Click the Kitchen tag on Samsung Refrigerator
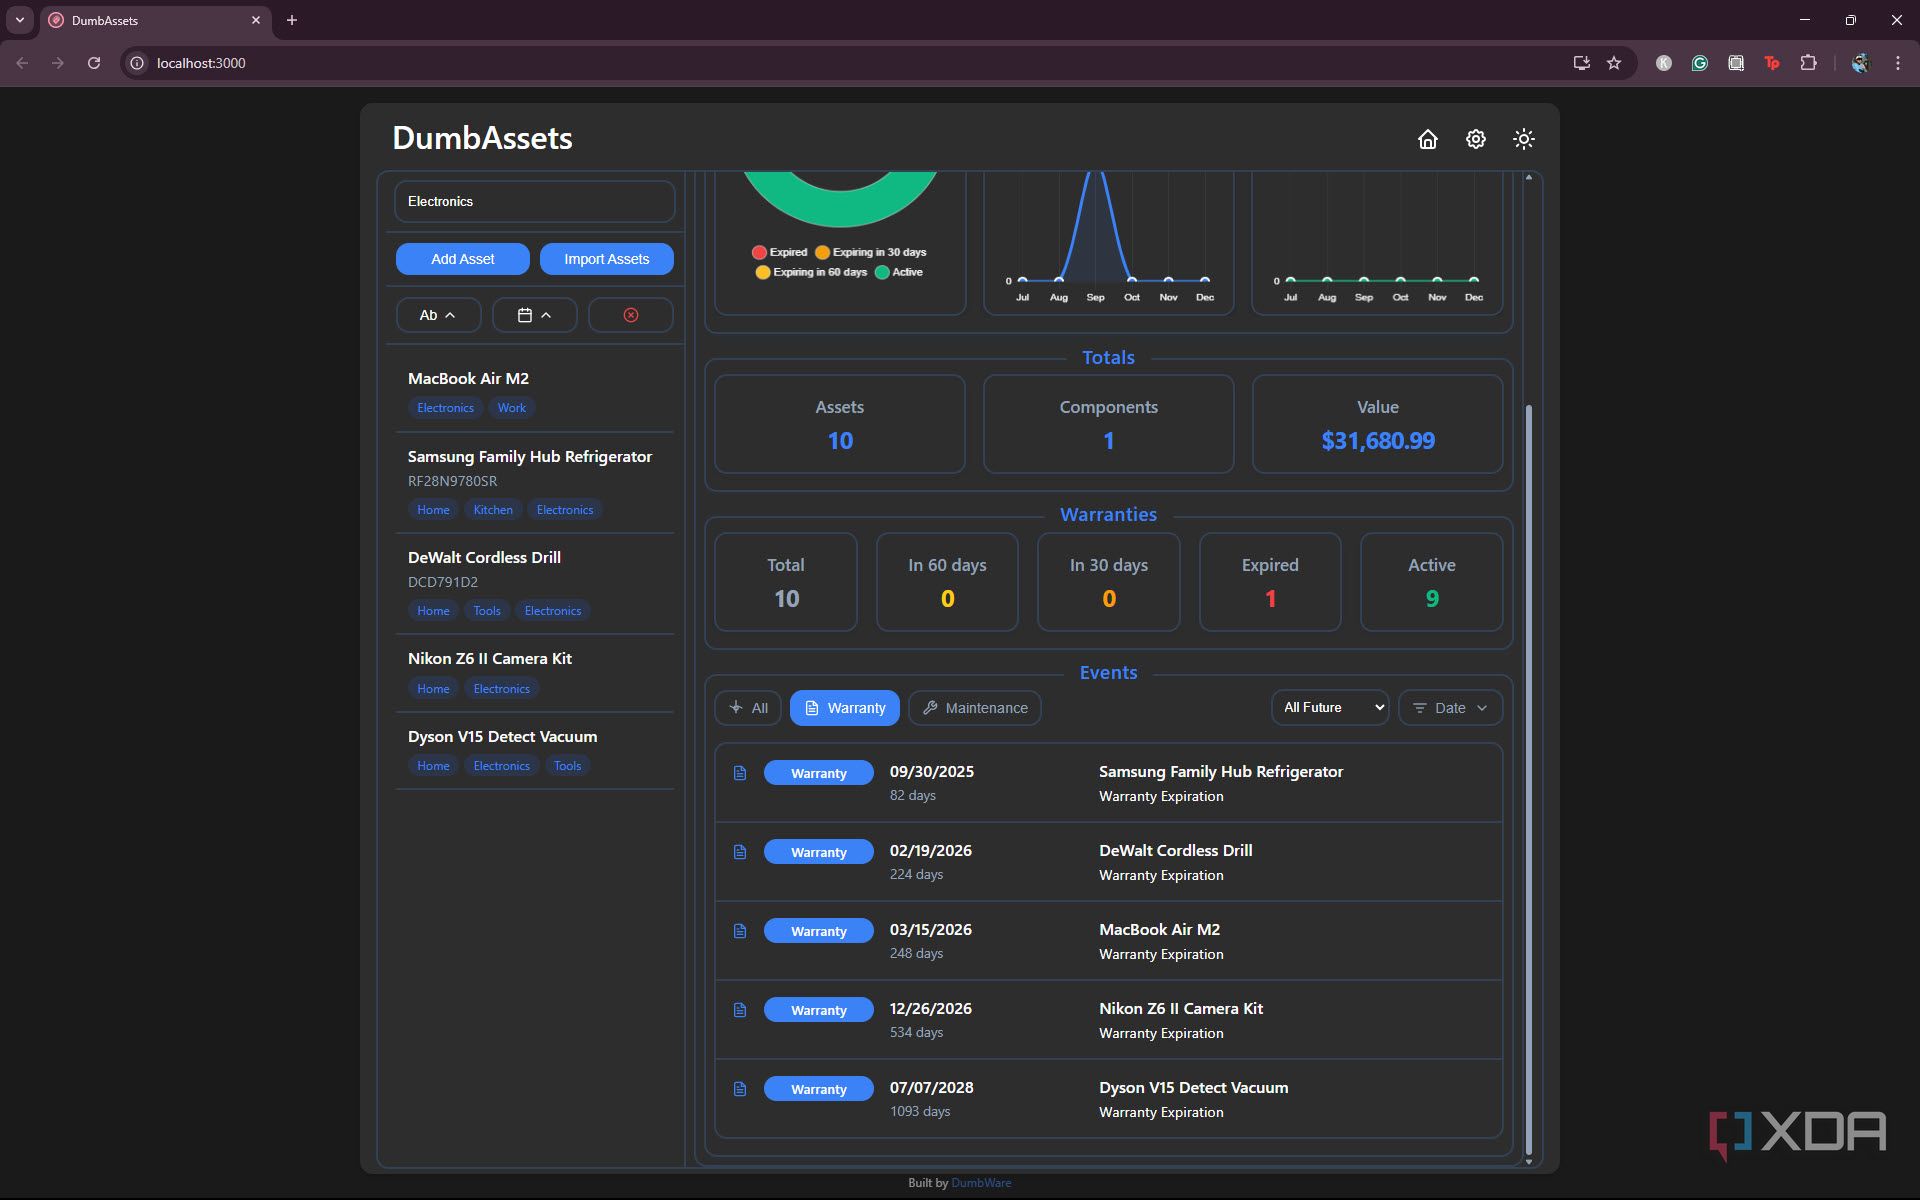The height and width of the screenshot is (1200, 1920). click(493, 510)
